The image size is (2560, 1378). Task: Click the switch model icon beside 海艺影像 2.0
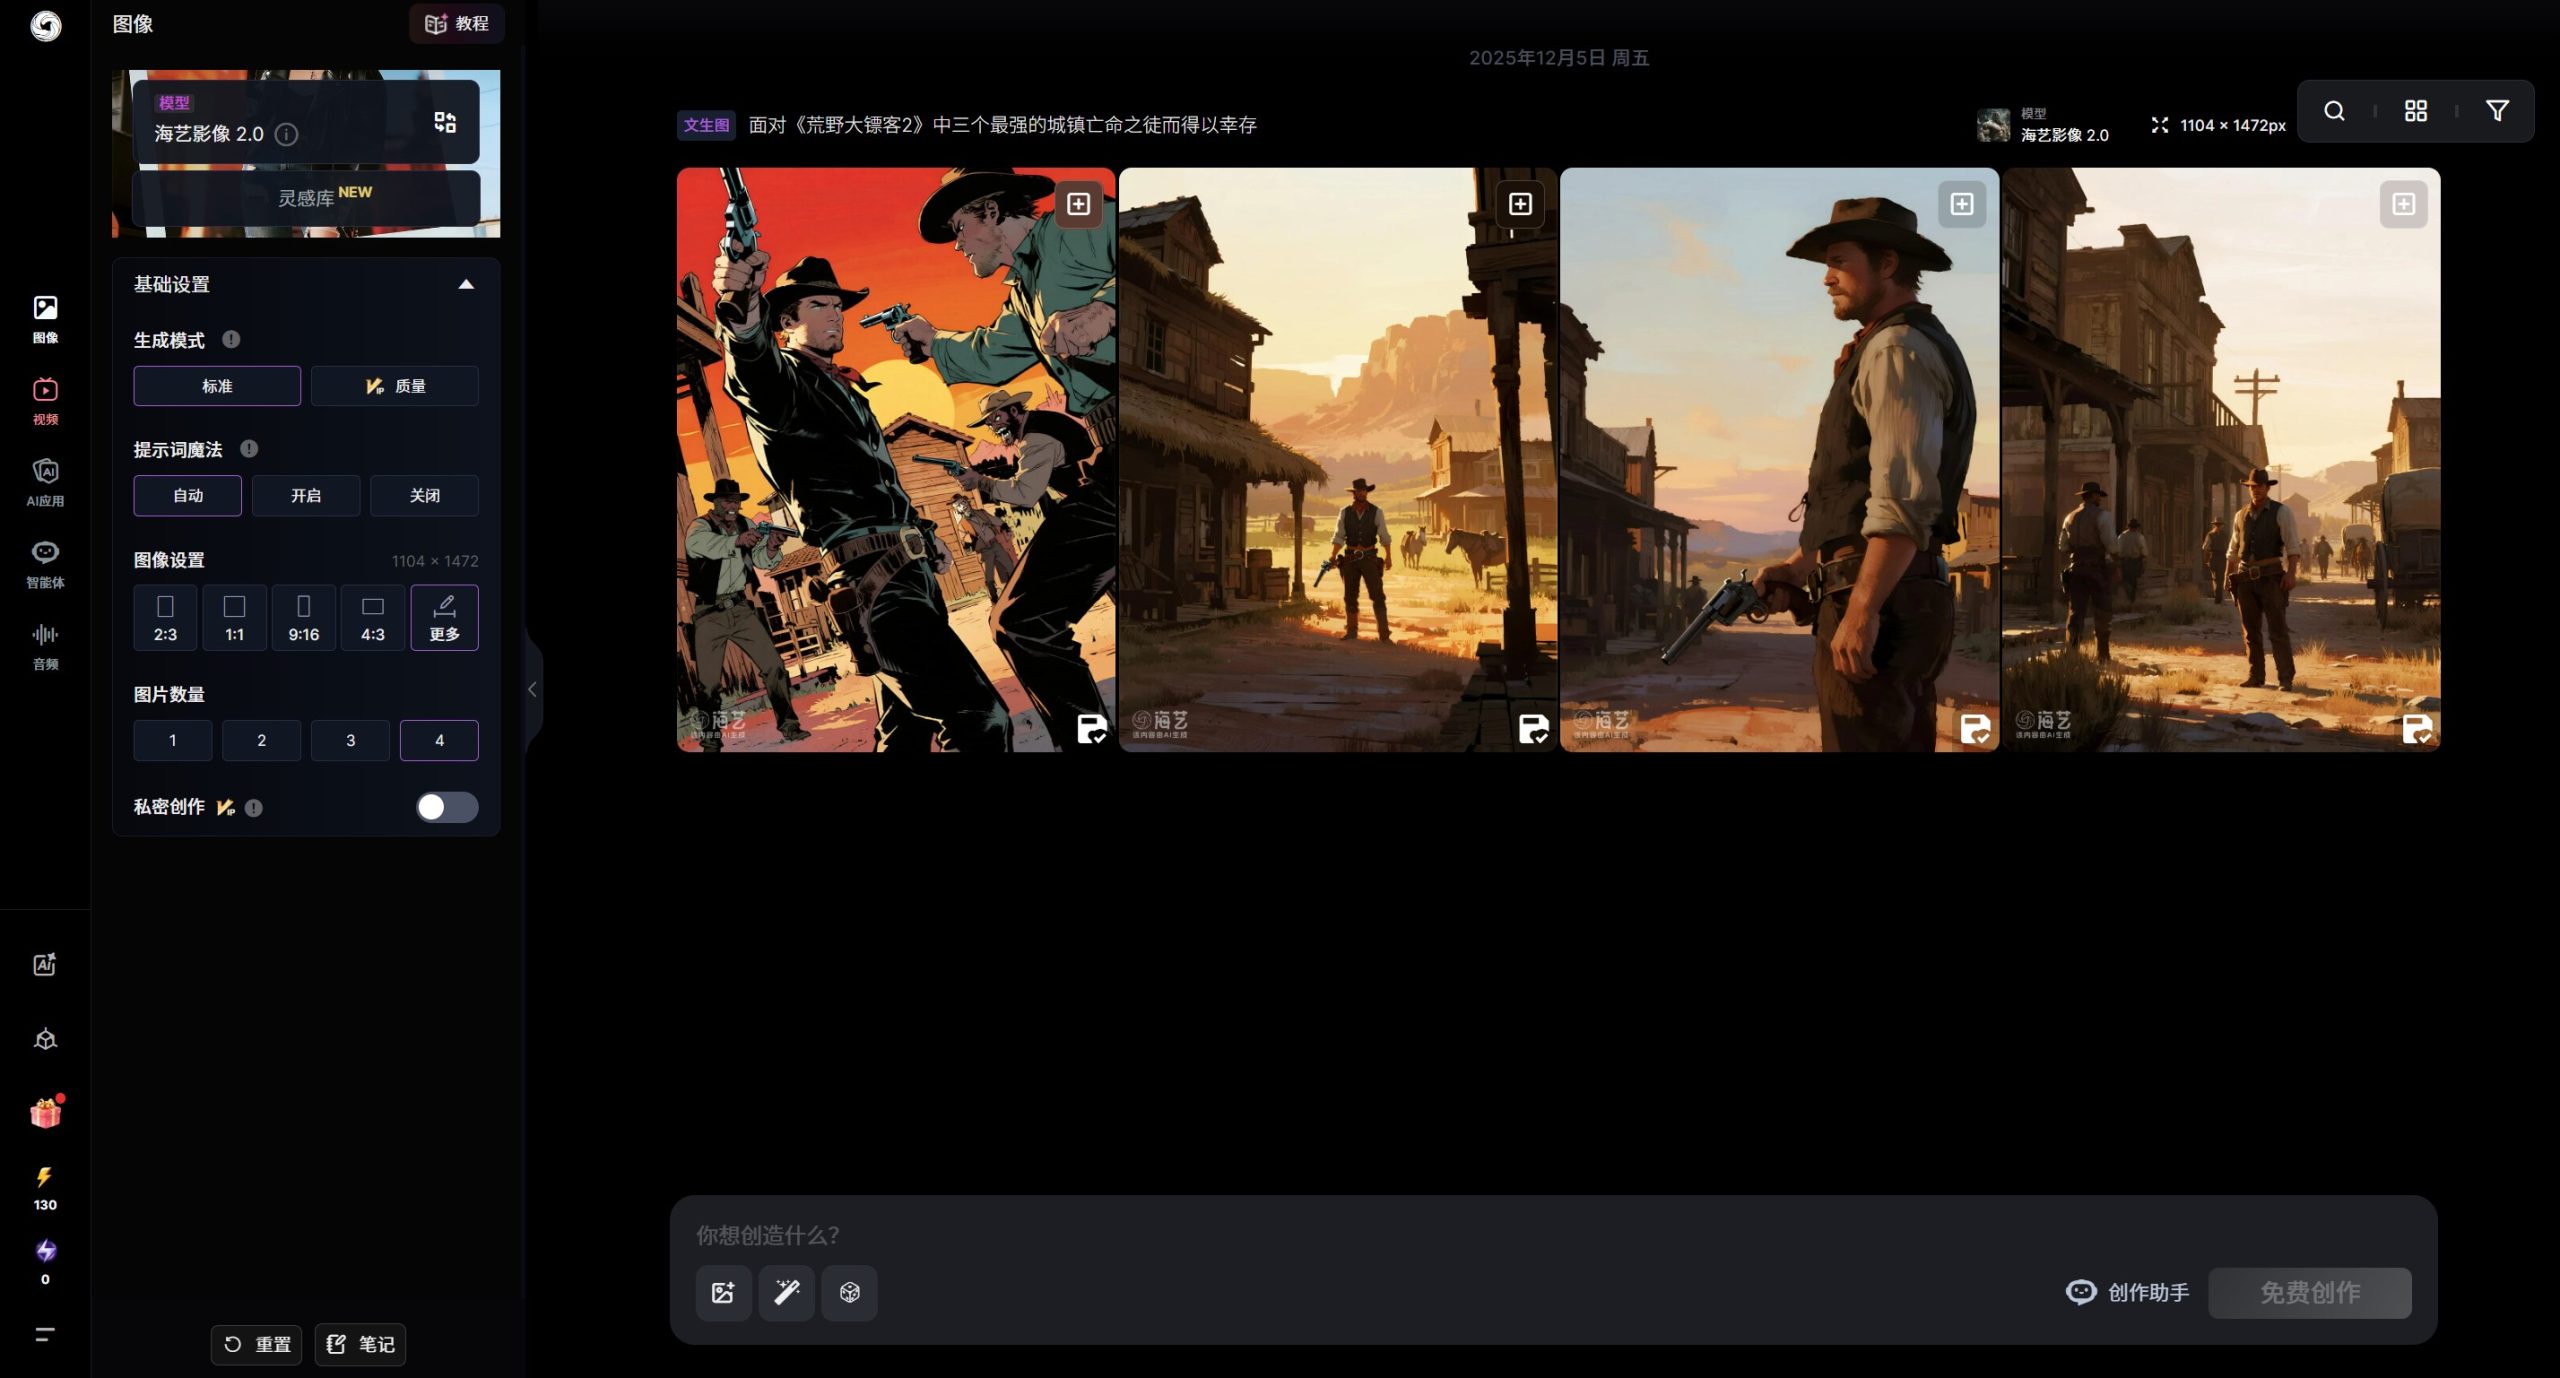click(445, 122)
